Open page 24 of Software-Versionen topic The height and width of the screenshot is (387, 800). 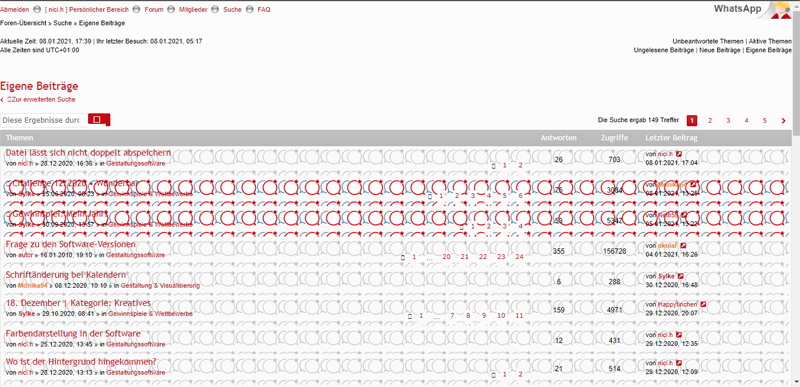[519, 257]
